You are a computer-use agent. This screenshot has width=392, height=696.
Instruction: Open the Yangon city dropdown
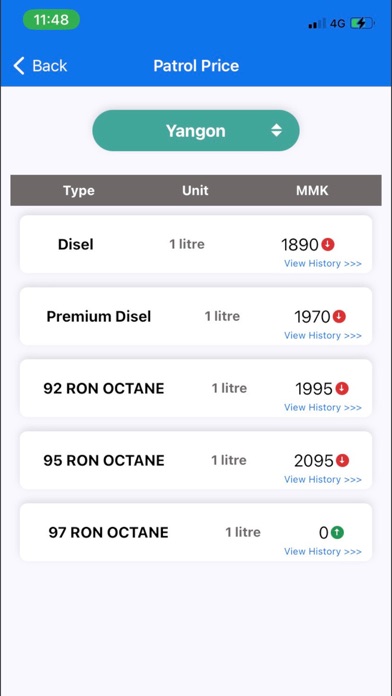pos(196,130)
